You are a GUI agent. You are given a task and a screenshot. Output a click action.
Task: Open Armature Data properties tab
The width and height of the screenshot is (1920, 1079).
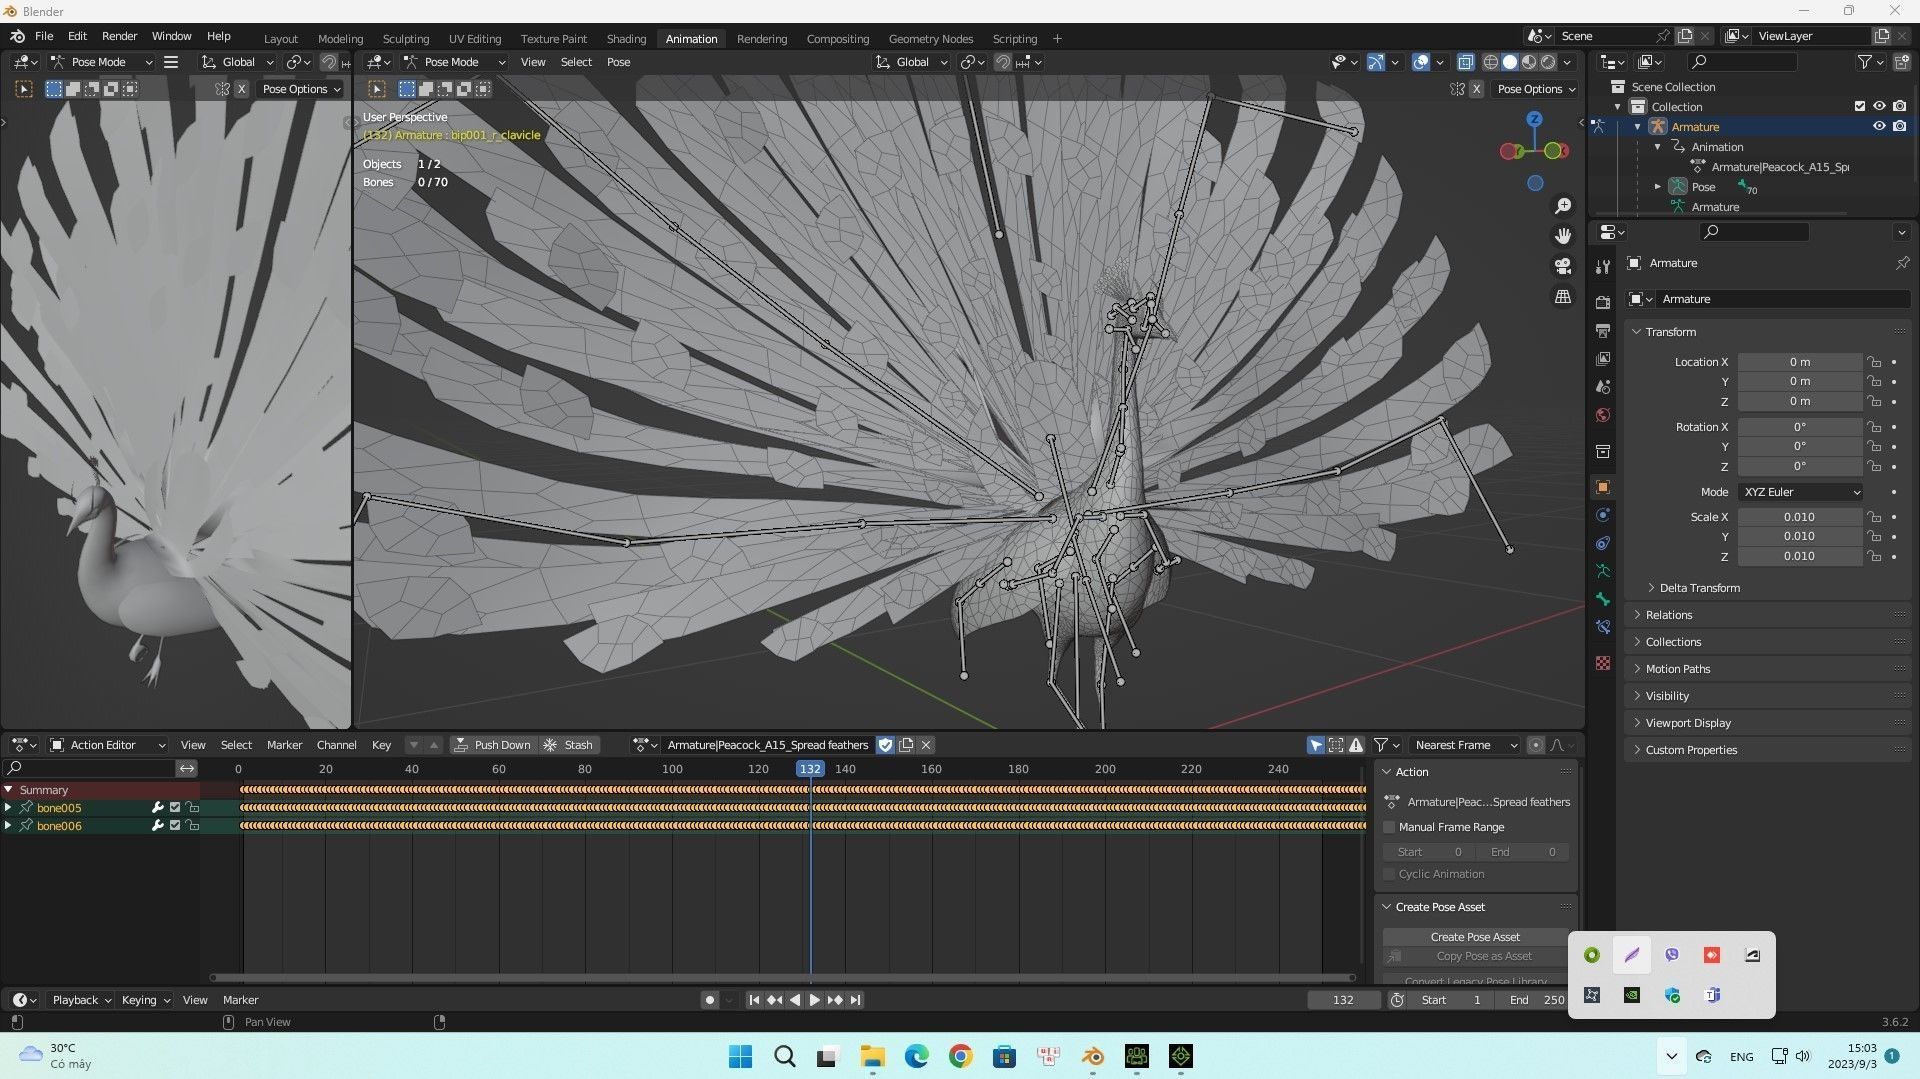coord(1603,571)
